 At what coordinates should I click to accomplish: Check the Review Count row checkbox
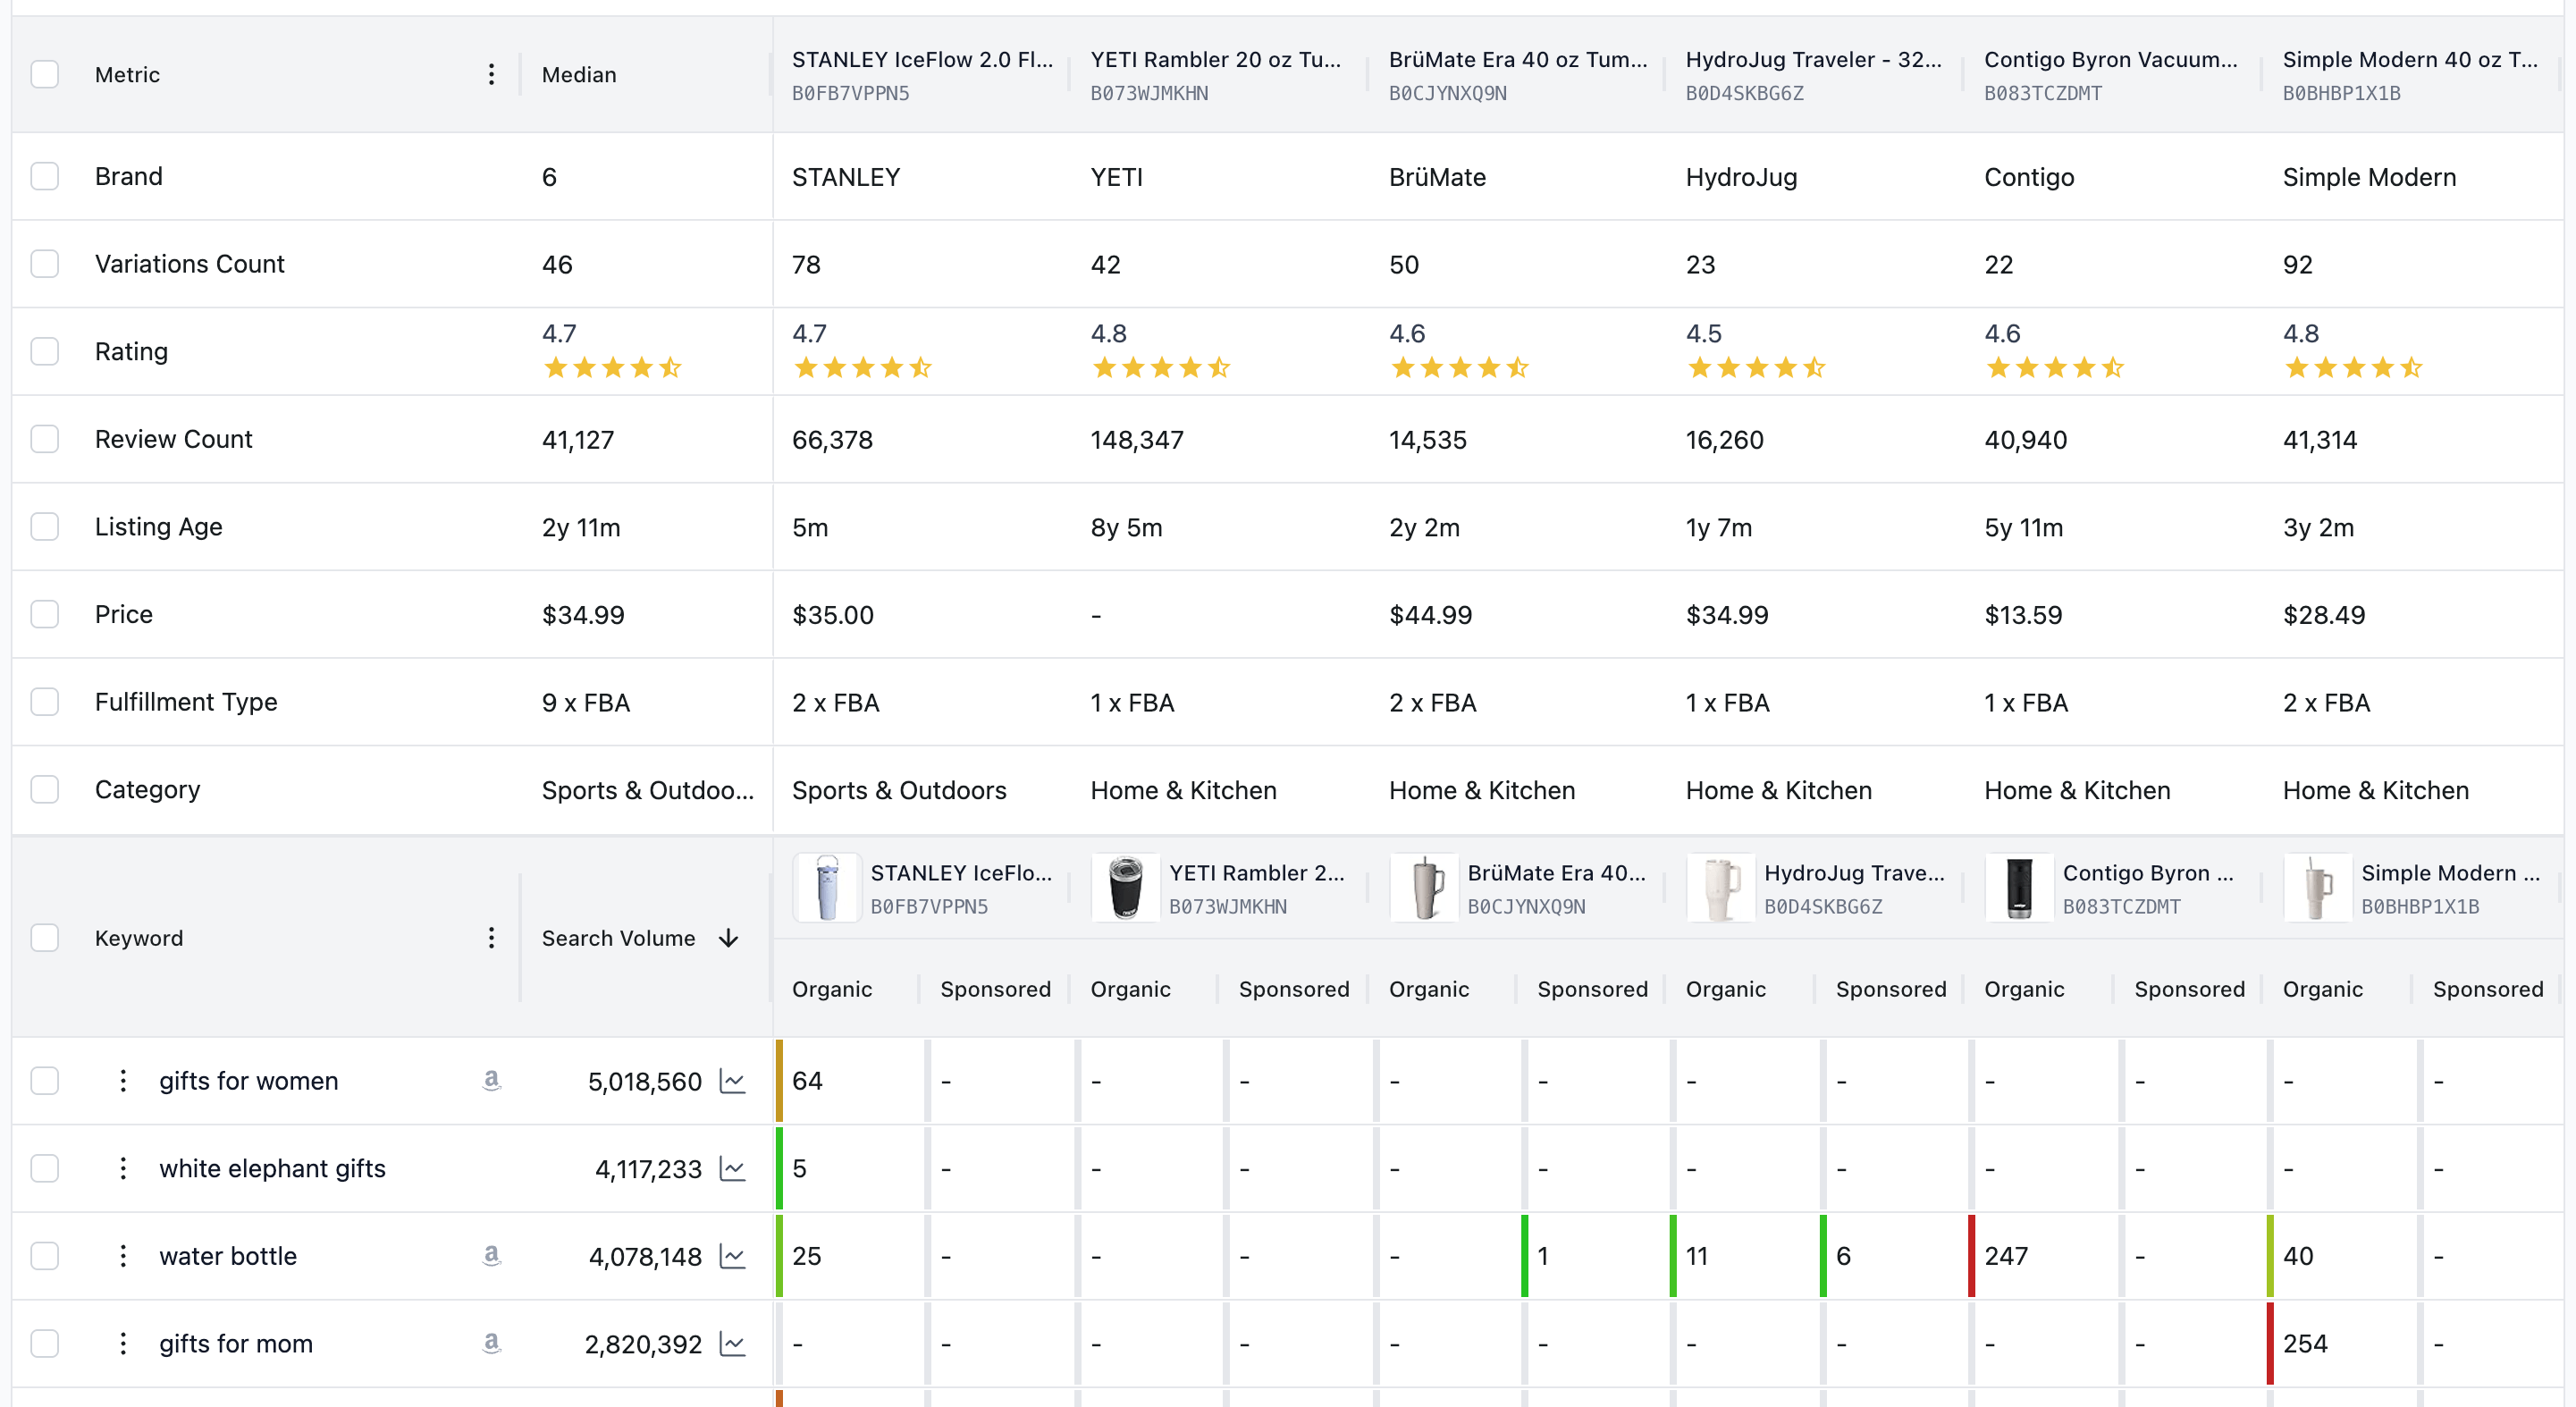[45, 438]
